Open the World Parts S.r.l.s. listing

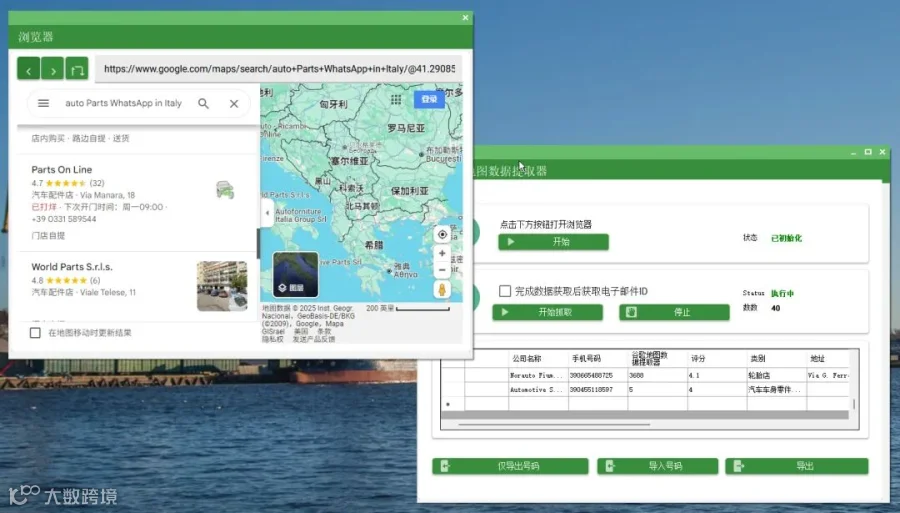pos(72,267)
